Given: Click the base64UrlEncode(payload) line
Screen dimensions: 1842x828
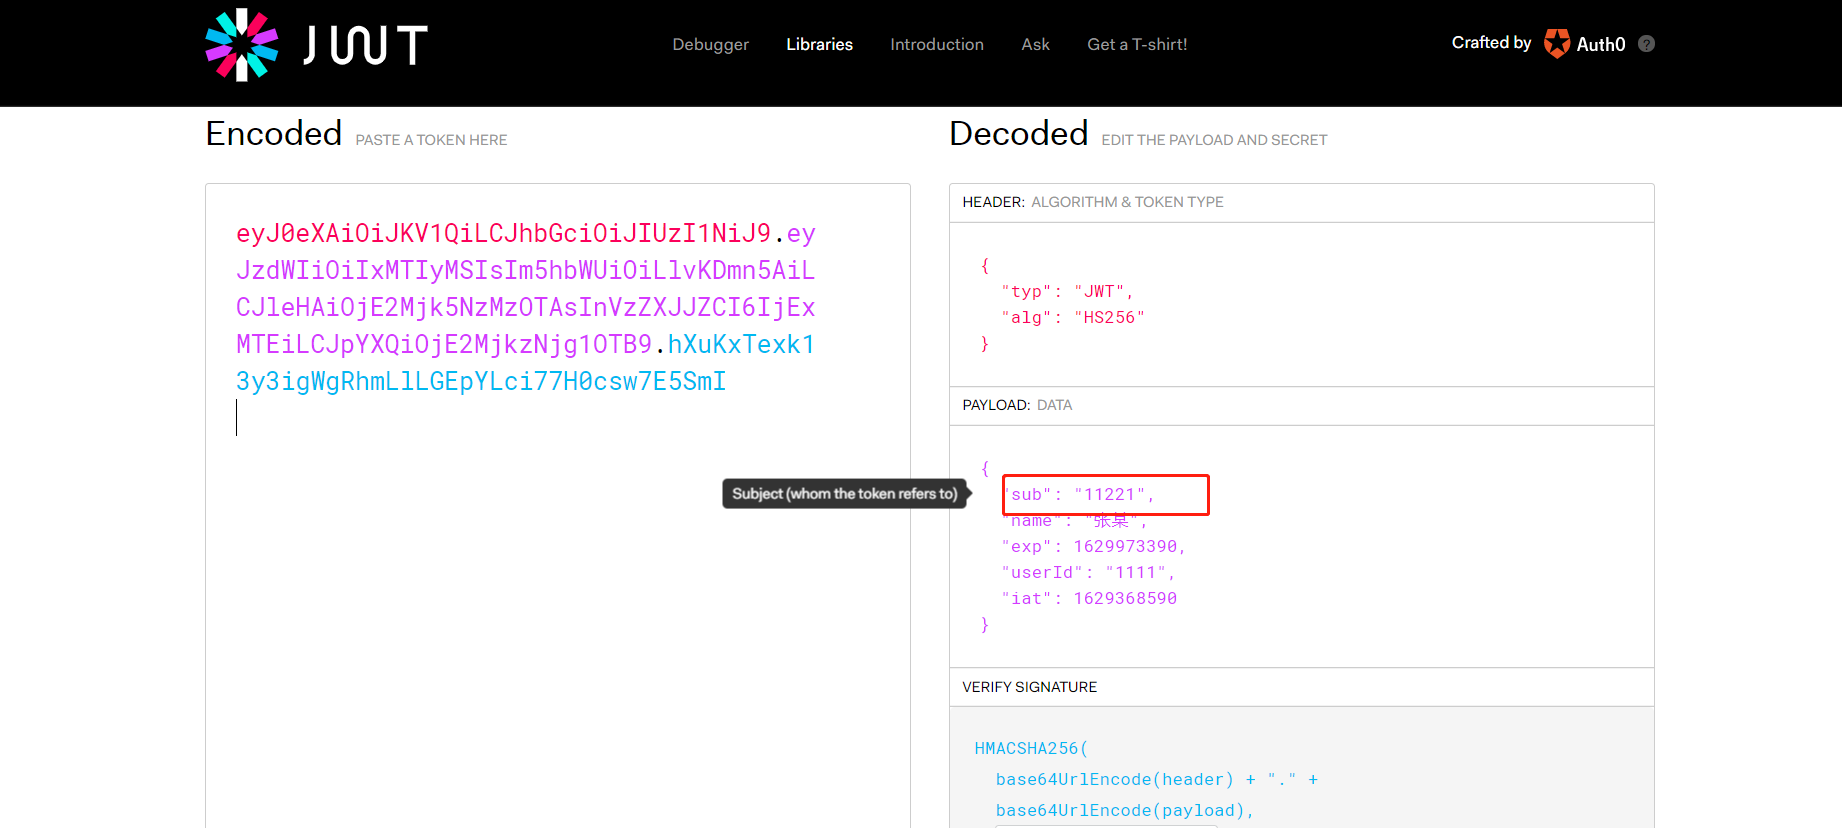Looking at the screenshot, I should (1125, 810).
